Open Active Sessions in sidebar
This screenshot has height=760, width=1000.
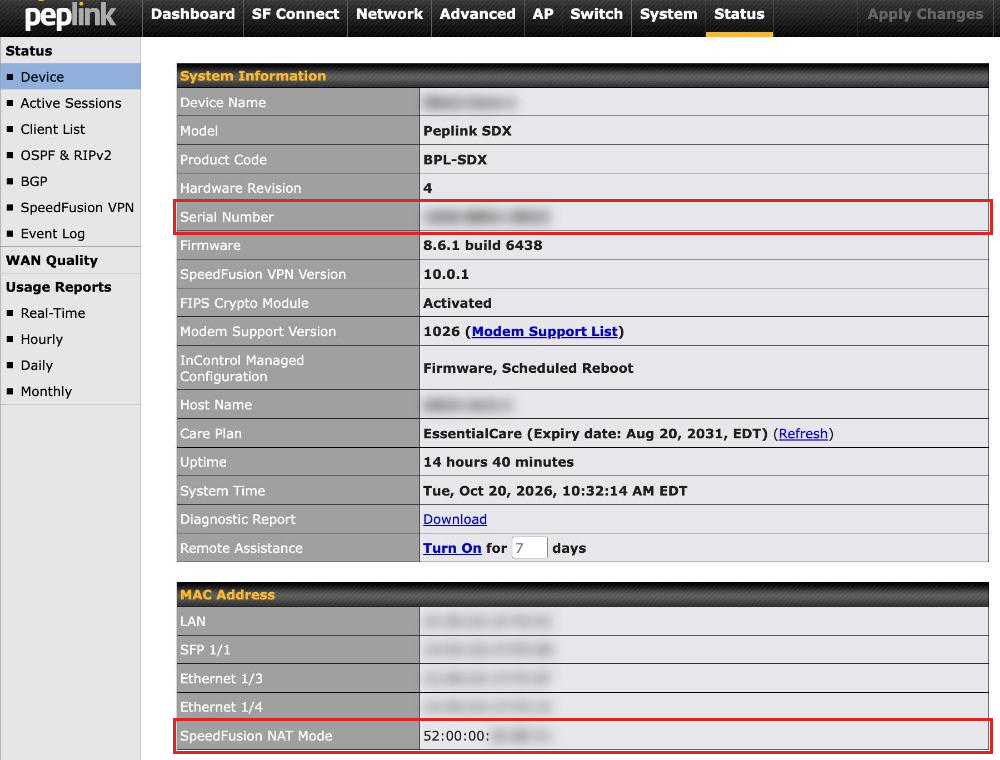tap(70, 103)
